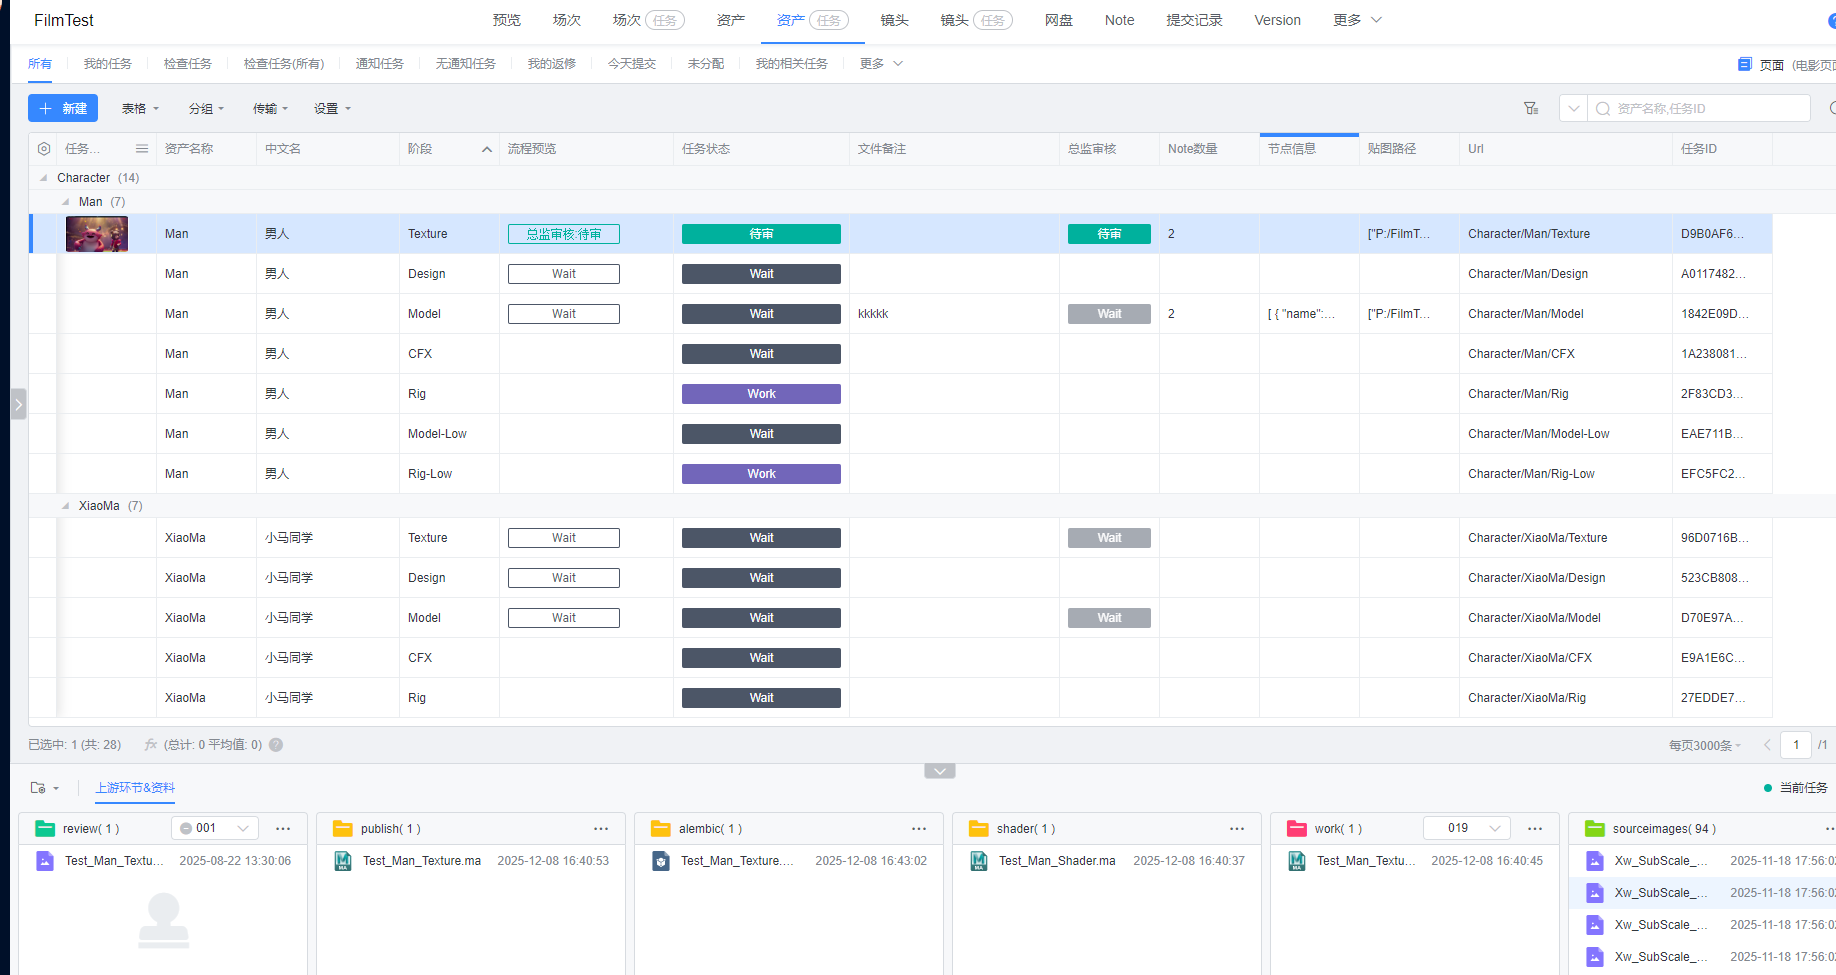Open the work version dropdown 019
The image size is (1836, 975).
point(1467,828)
